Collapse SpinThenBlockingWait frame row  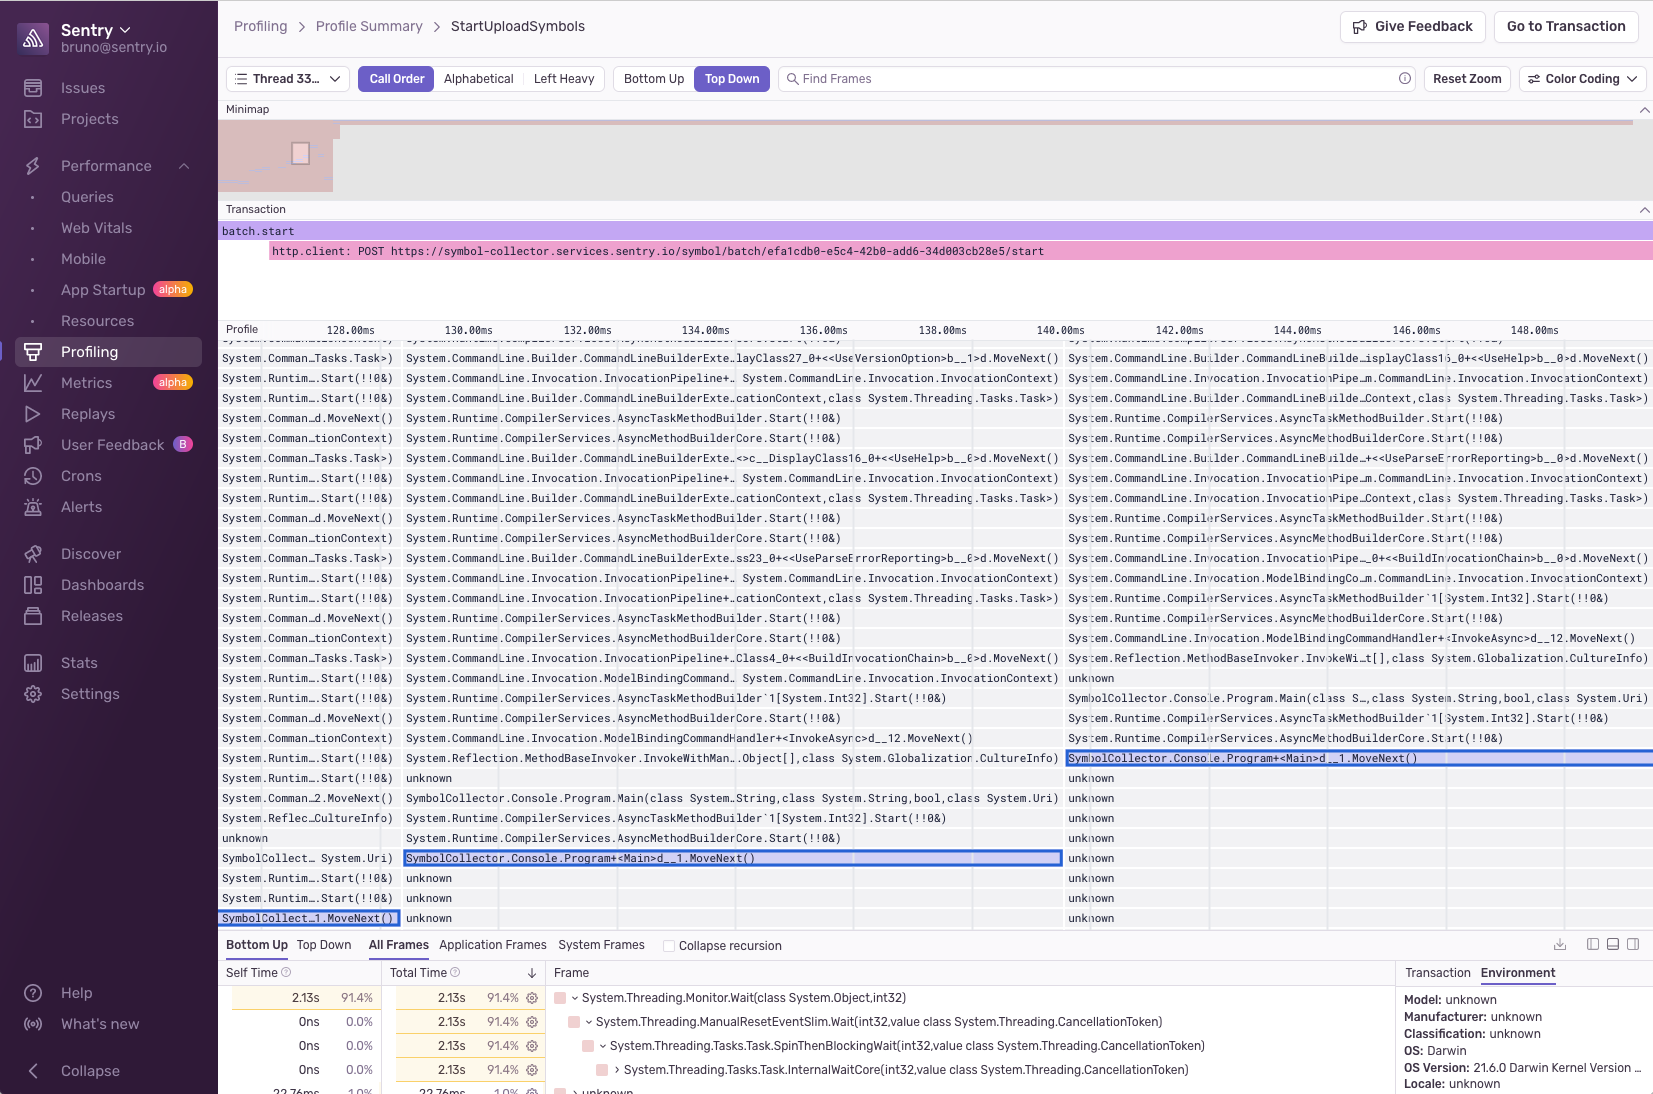pyautogui.click(x=603, y=1046)
